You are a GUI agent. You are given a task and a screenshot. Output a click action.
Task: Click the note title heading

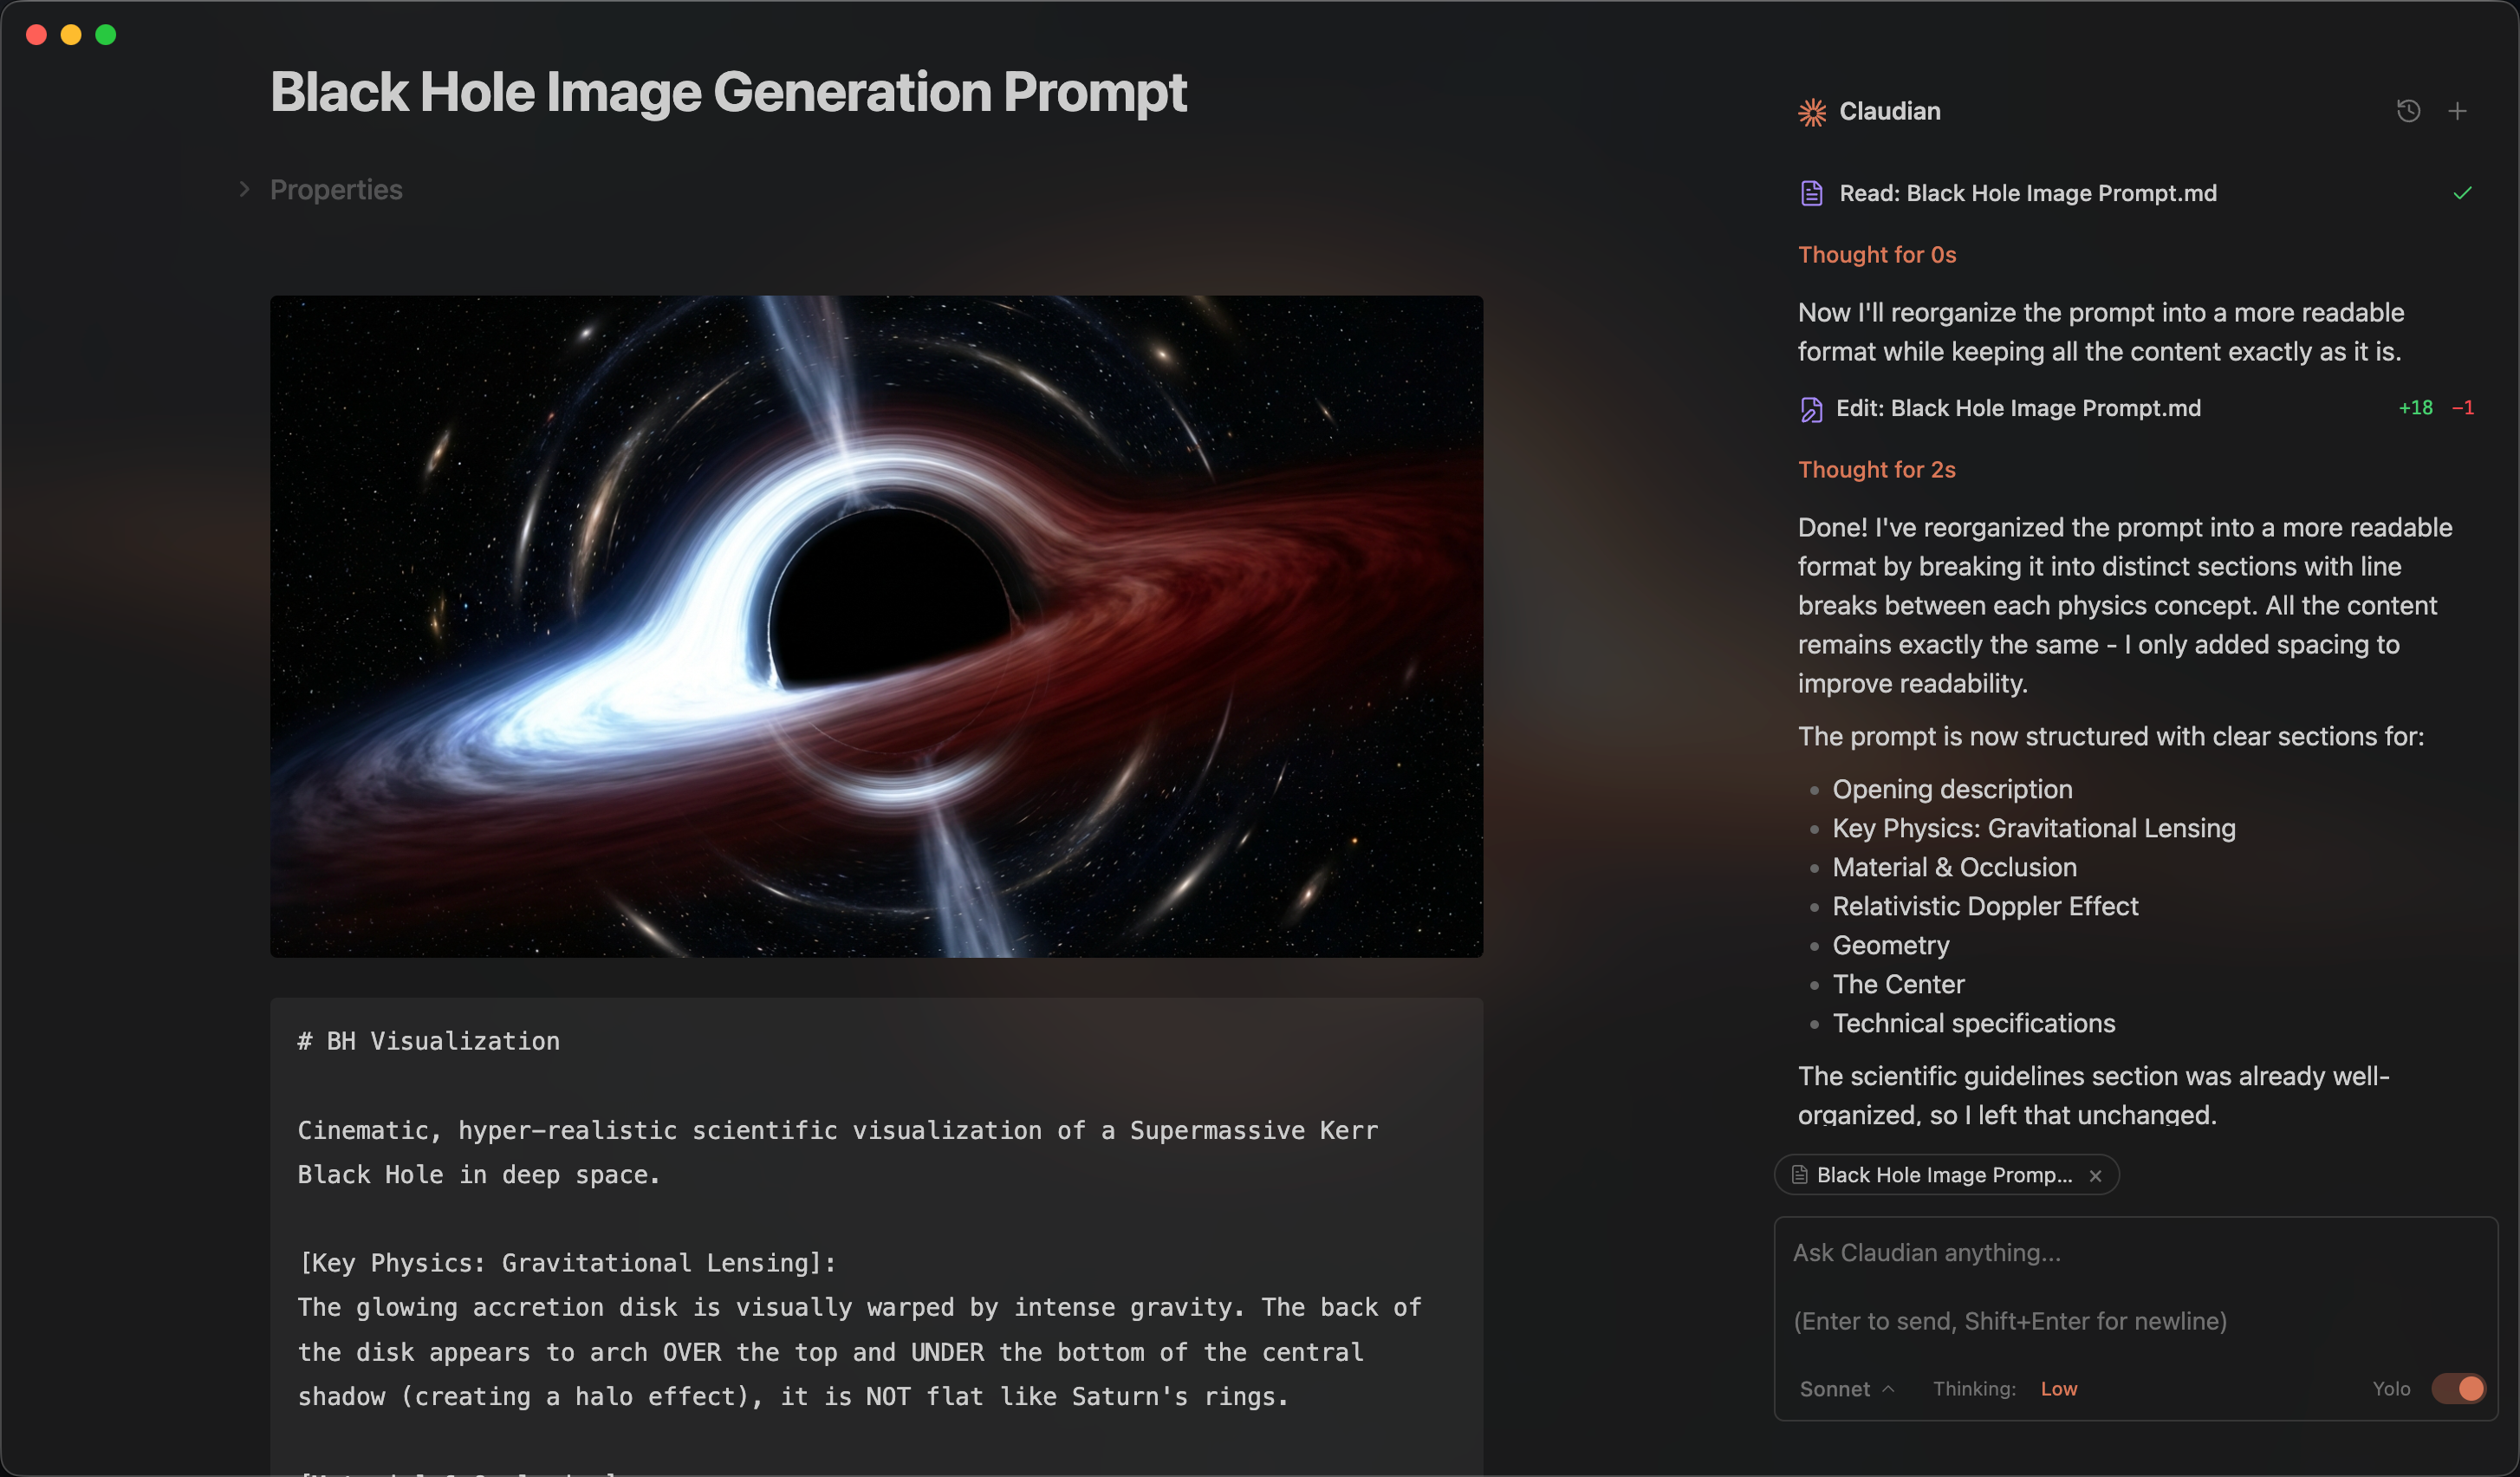[728, 92]
